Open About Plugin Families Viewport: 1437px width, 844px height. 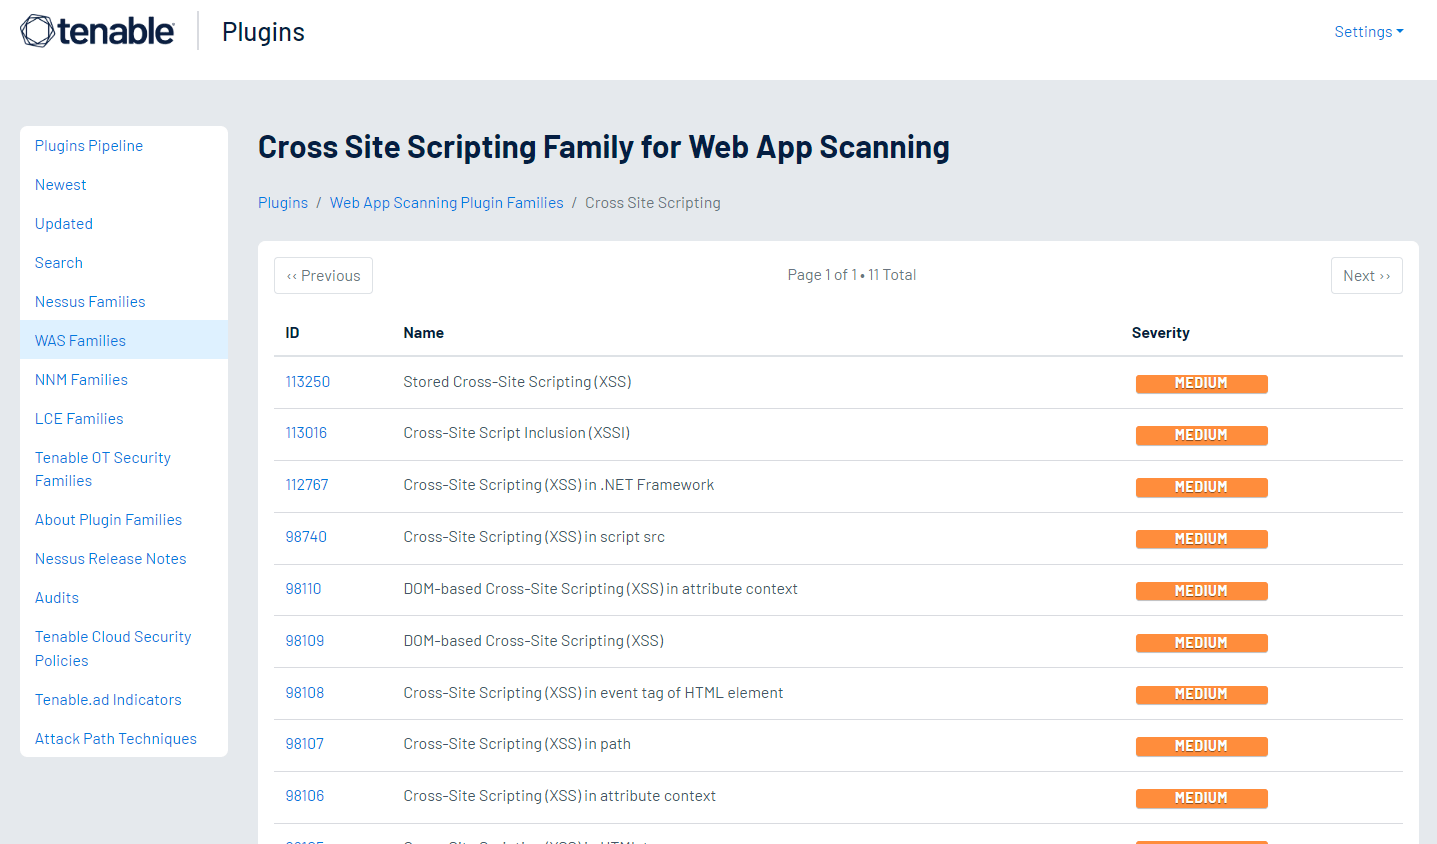108,519
